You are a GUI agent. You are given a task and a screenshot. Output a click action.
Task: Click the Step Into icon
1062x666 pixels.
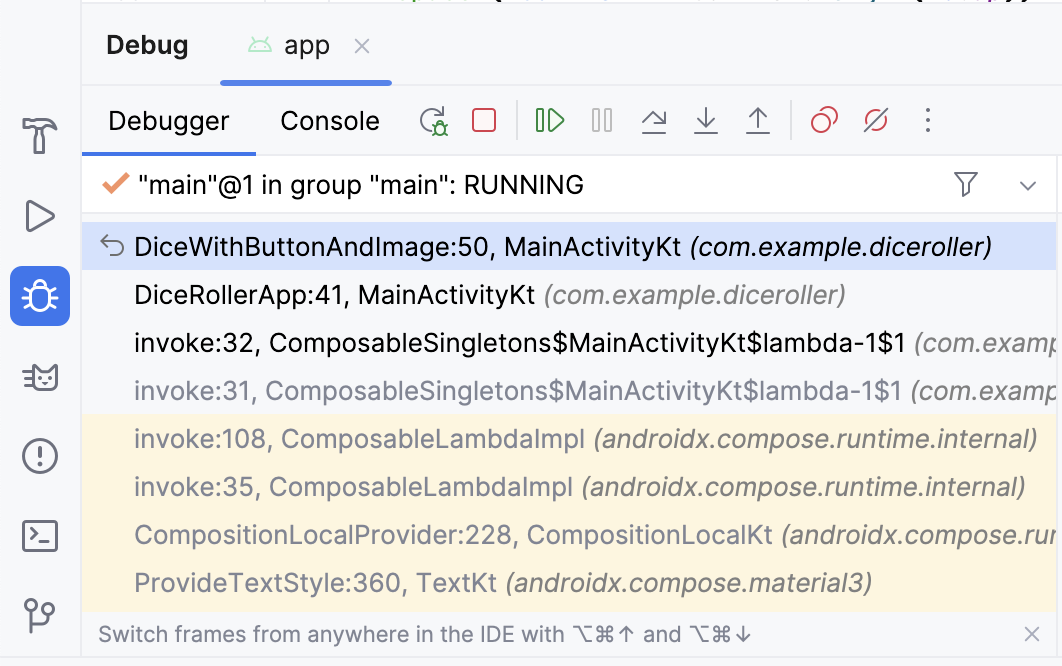(x=706, y=121)
